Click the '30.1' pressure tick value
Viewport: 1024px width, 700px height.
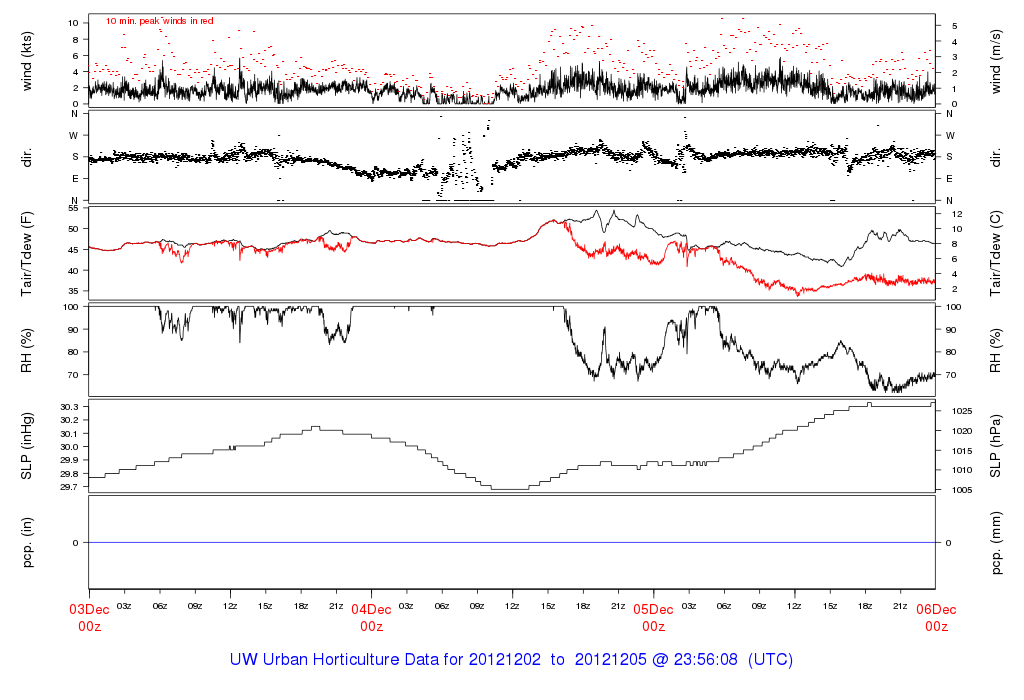click(x=69, y=434)
